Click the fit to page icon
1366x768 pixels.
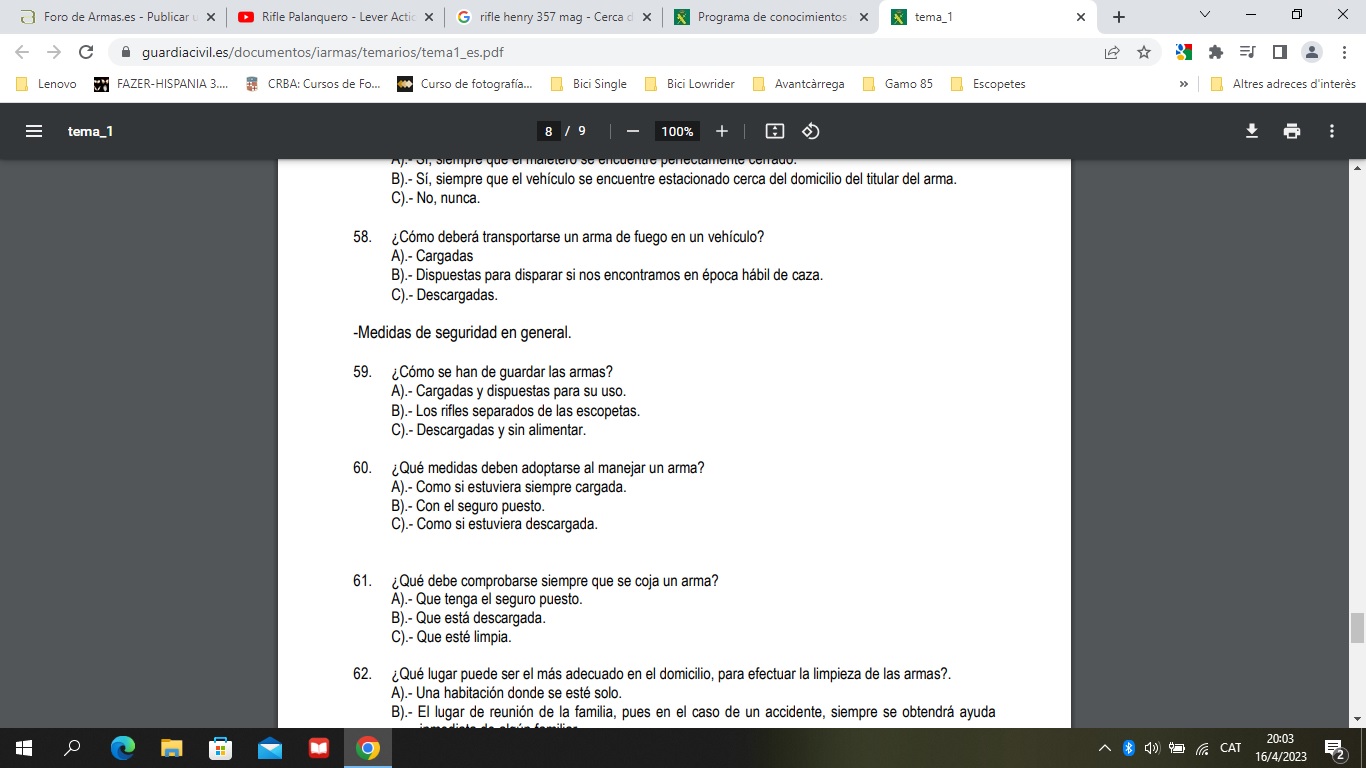click(x=774, y=131)
